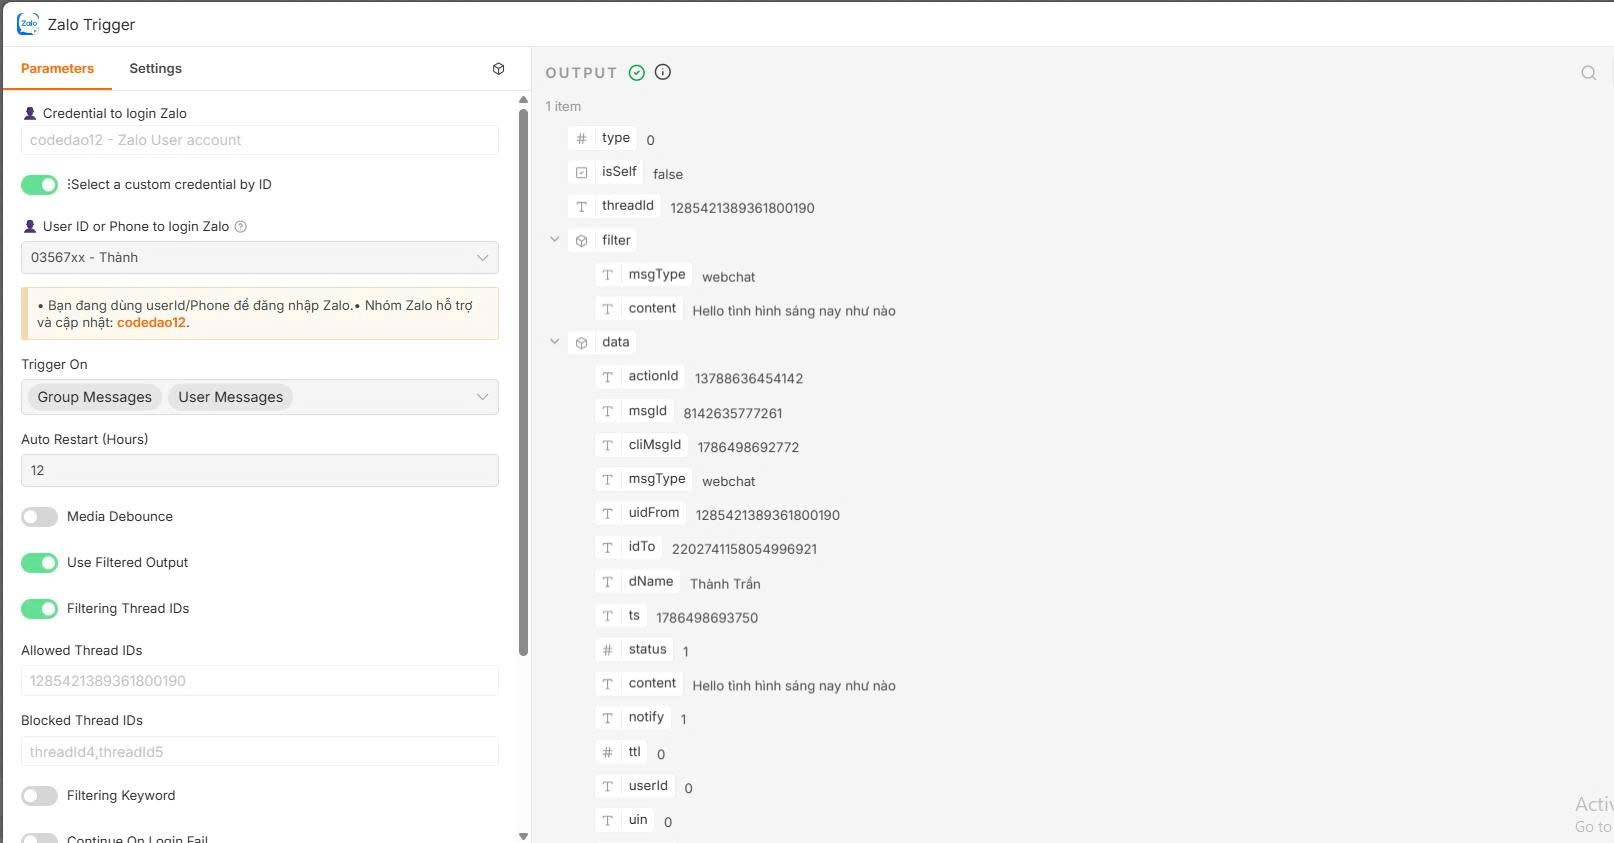
Task: Turn off Use Filtered Output toggle
Action: tap(40, 563)
